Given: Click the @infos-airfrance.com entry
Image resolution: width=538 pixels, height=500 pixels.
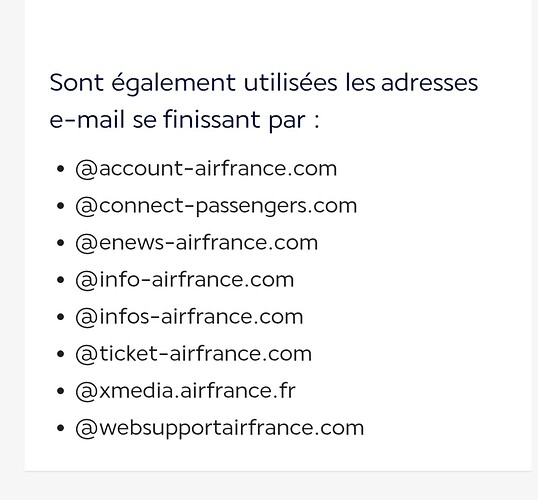Looking at the screenshot, I should click(x=189, y=317).
